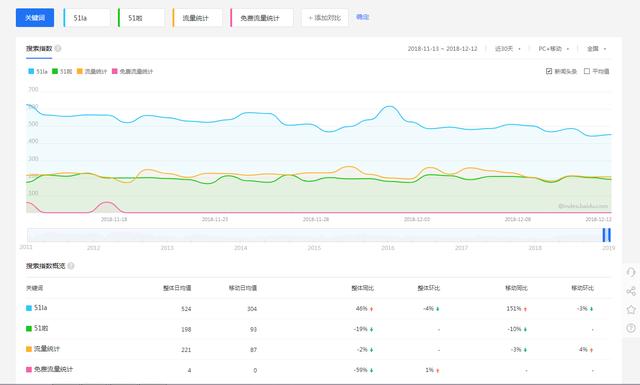Viewport: 640px width, 385px height.
Task: Switch to the 搜索指数 tab
Action: (x=39, y=49)
